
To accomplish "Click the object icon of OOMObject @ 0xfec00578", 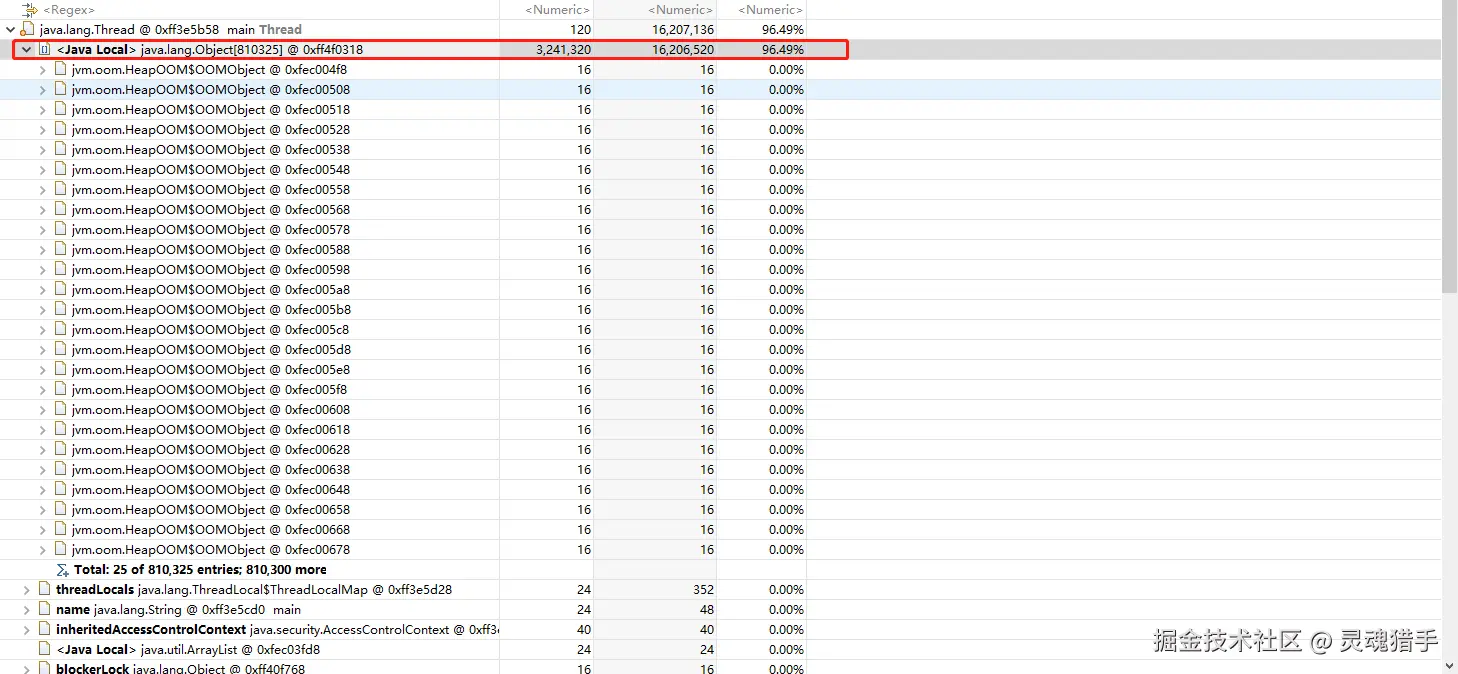I will point(60,230).
